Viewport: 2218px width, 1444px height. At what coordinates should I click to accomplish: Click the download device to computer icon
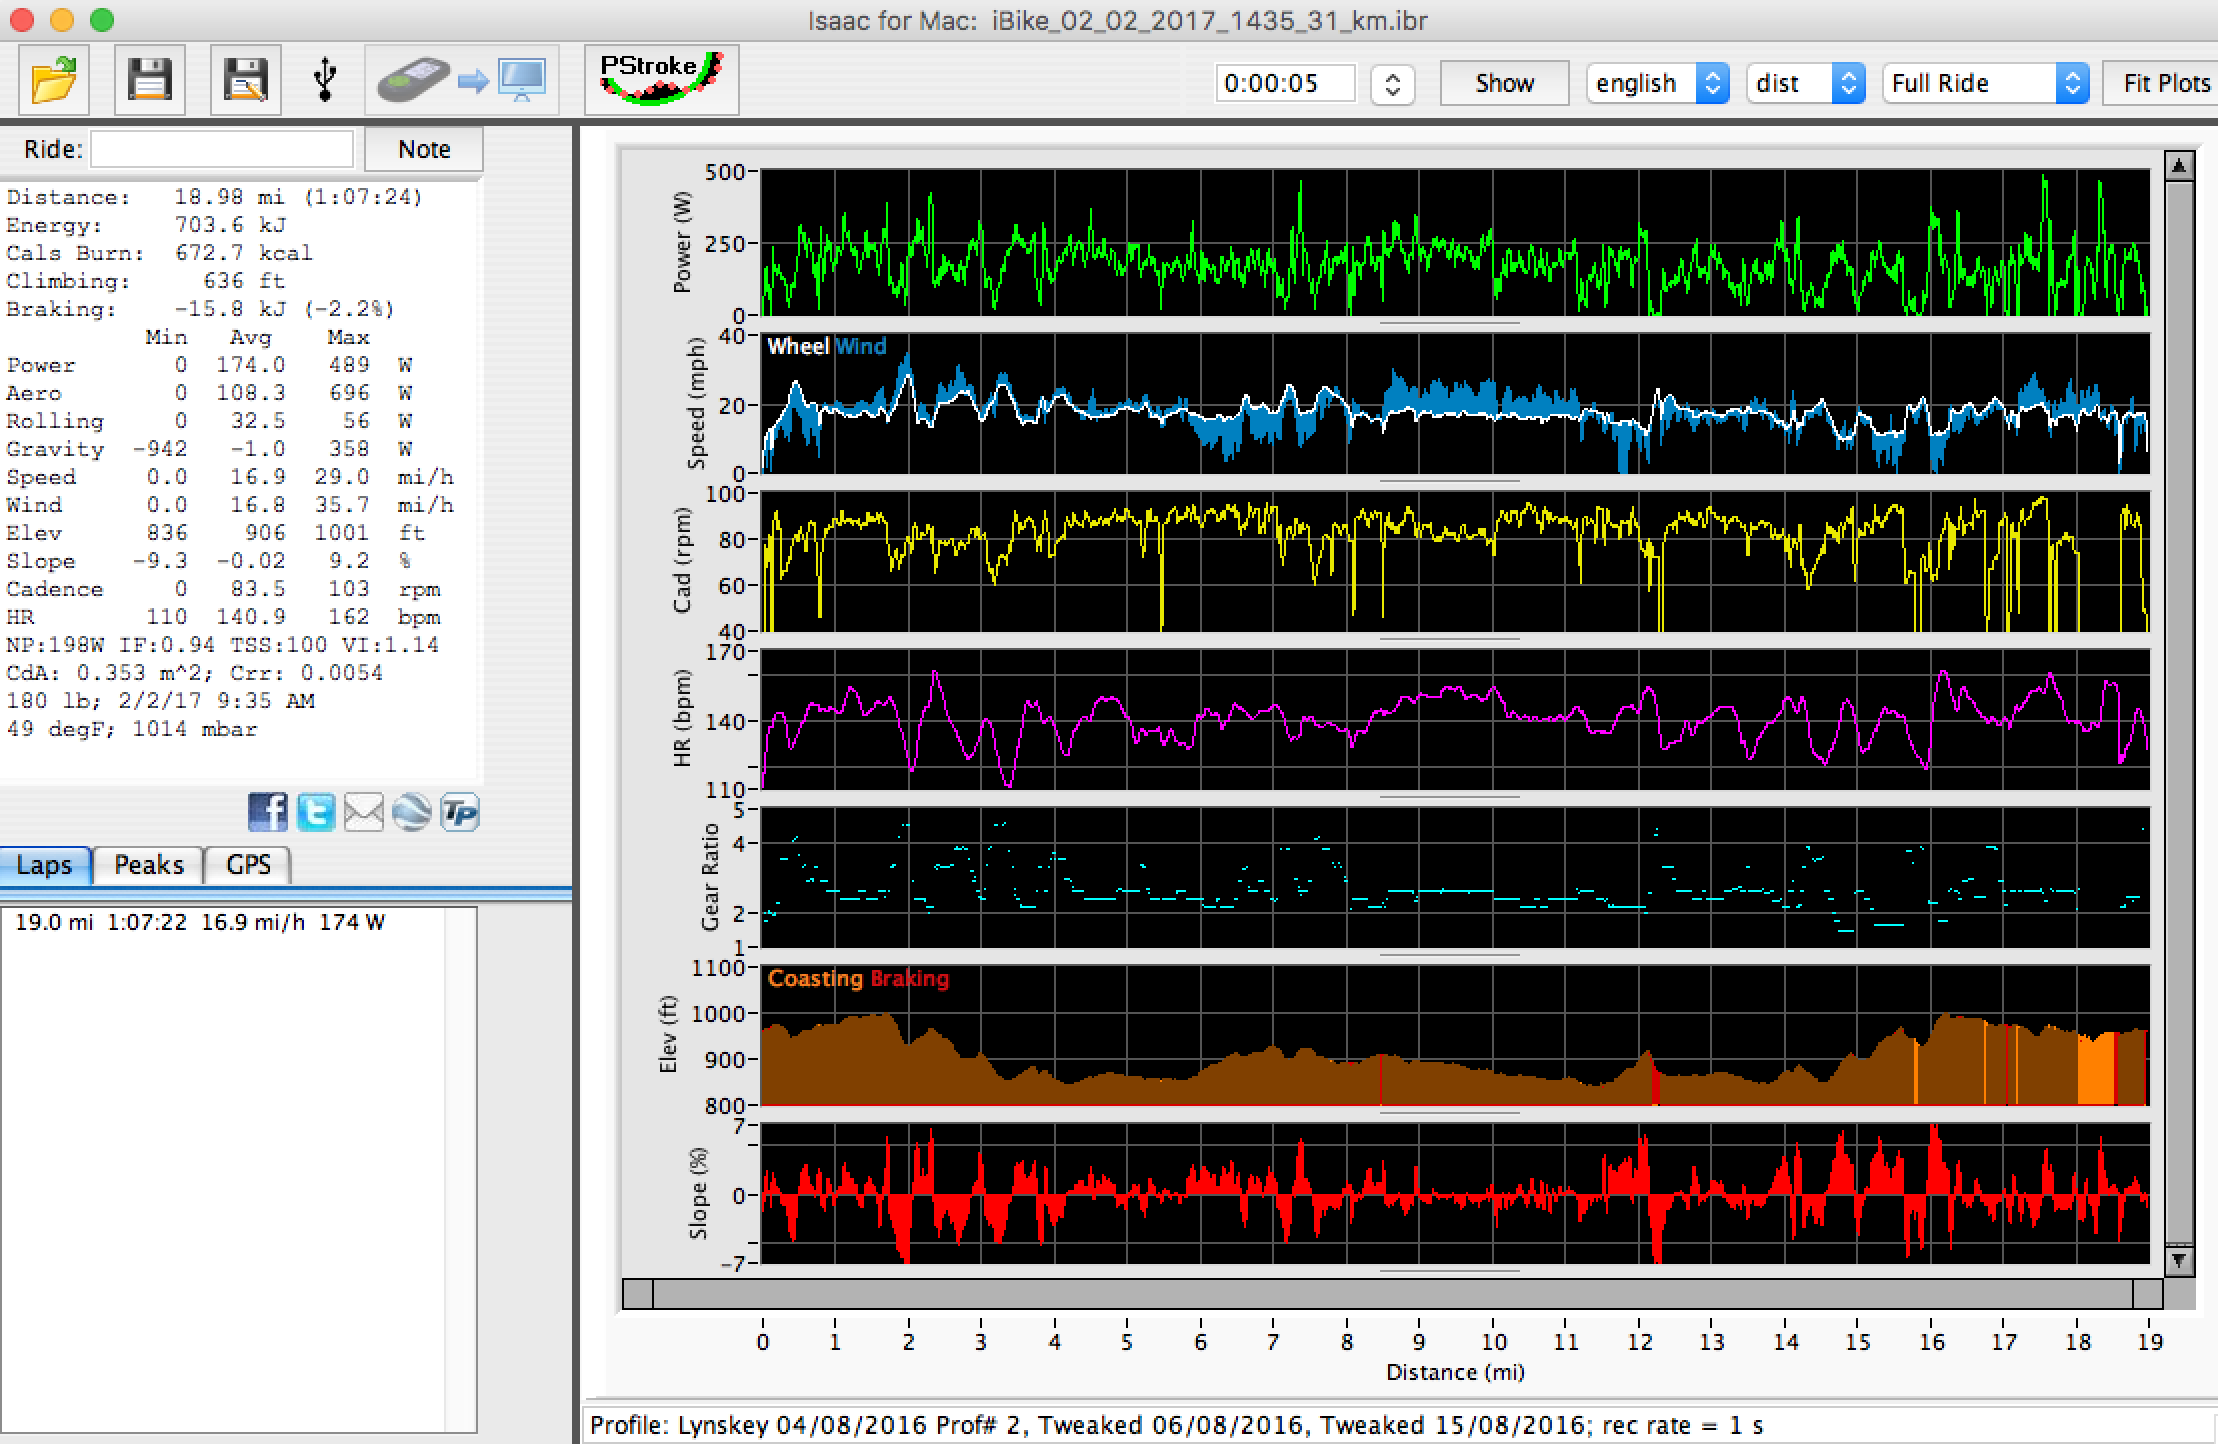click(x=461, y=81)
